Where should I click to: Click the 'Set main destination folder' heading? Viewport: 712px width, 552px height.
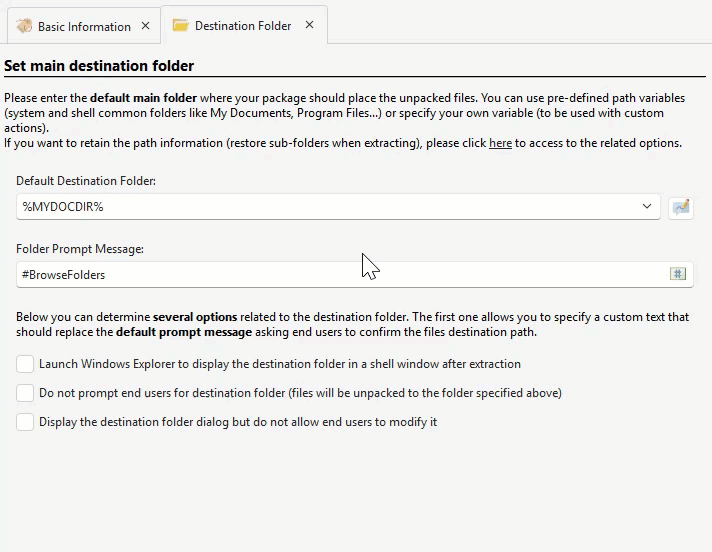(99, 66)
